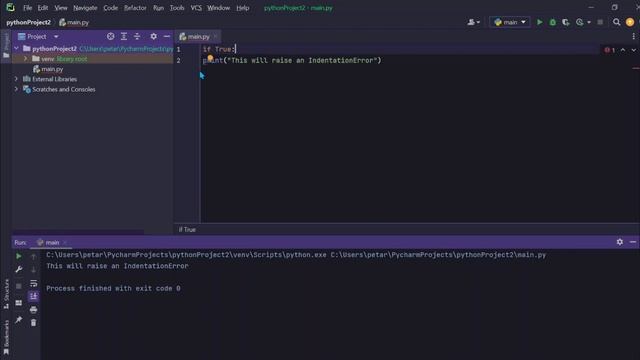Open the Run menu
The width and height of the screenshot is (640, 360).
(x=158, y=8)
